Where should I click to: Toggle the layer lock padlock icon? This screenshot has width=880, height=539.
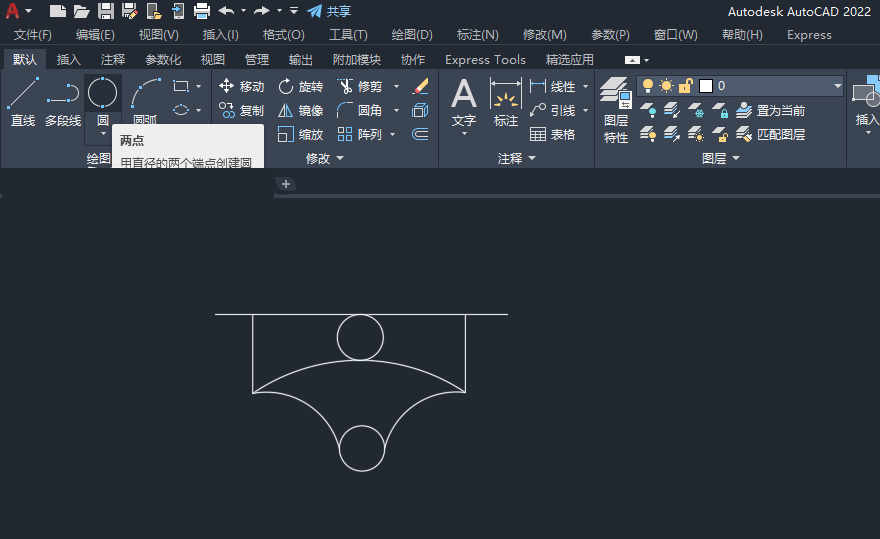[x=685, y=86]
